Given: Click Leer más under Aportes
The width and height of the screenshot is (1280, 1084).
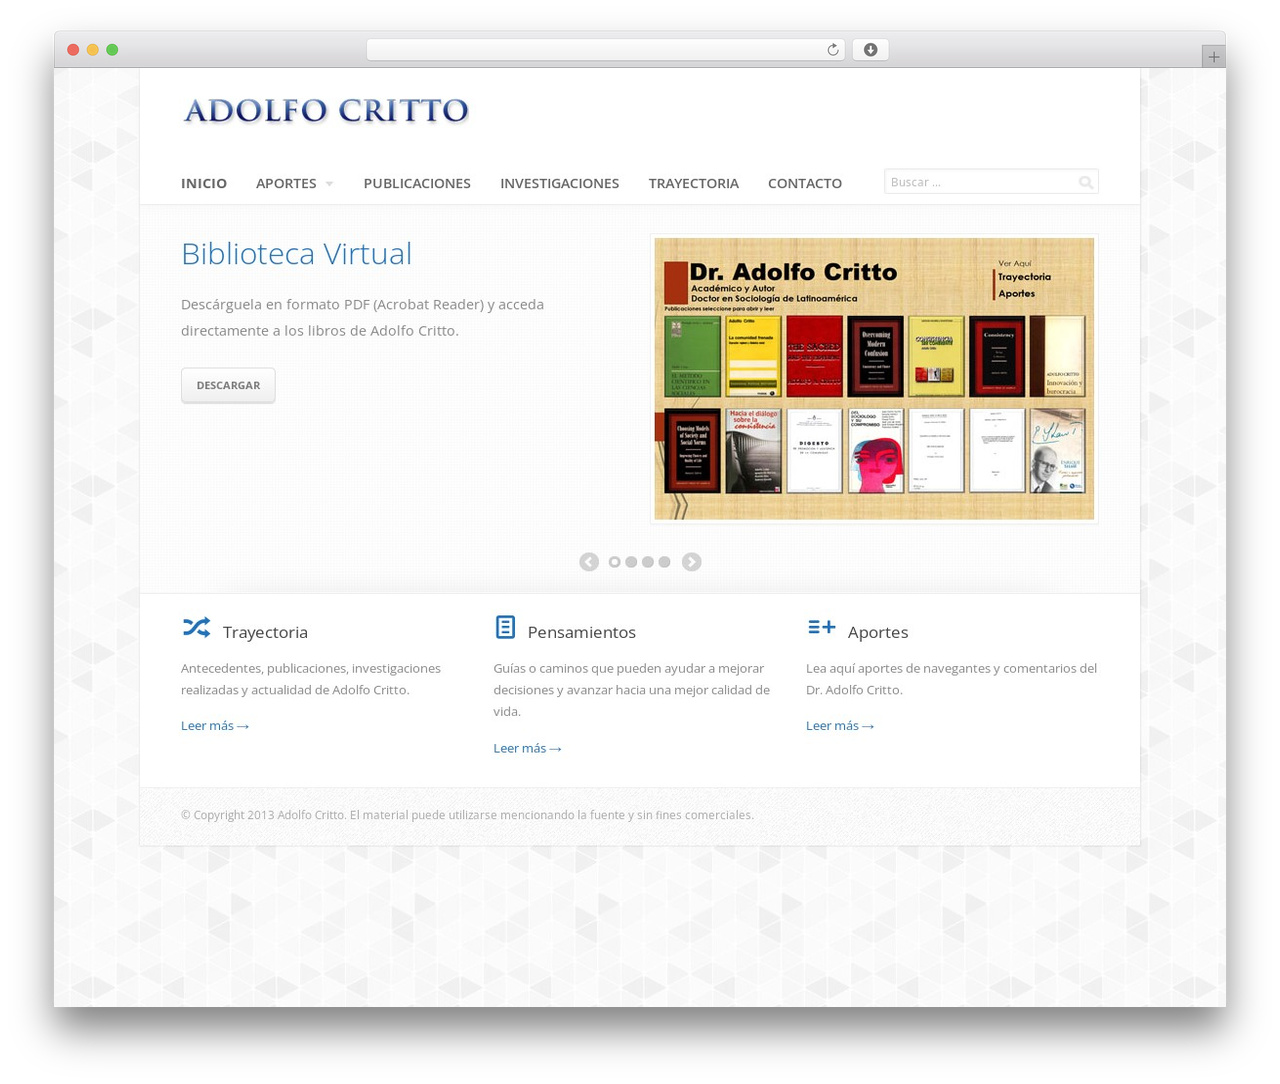Looking at the screenshot, I should 840,726.
